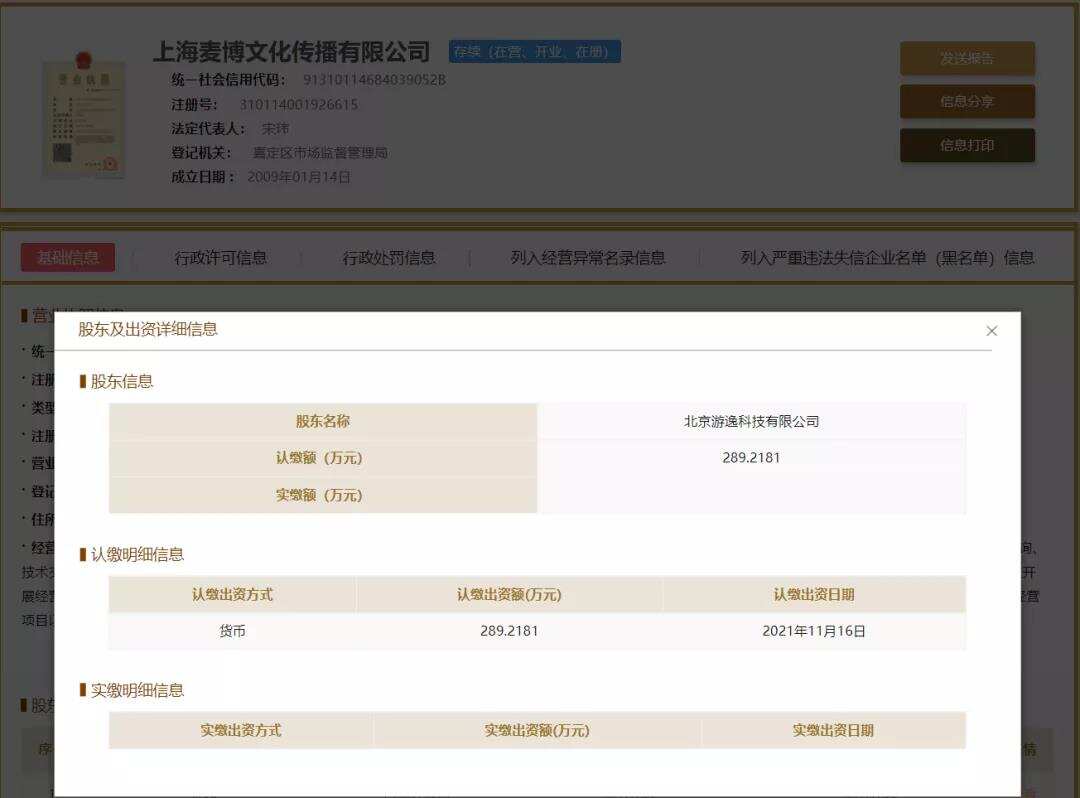The height and width of the screenshot is (798, 1080).
Task: Click the 实缴额（万元） row label
Action: (320, 495)
